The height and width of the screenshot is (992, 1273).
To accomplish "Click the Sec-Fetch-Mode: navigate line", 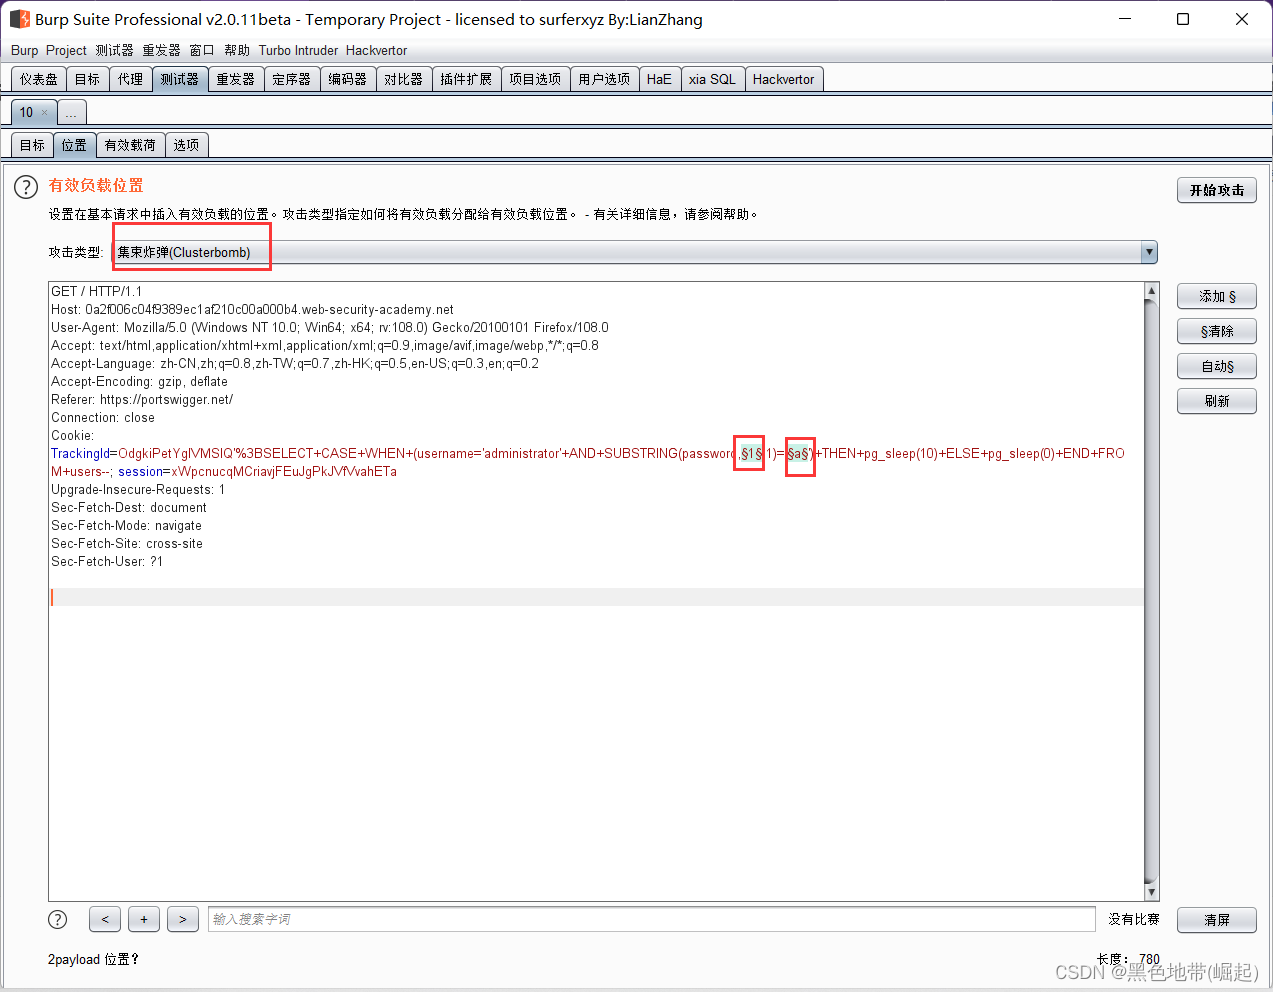I will pyautogui.click(x=126, y=526).
